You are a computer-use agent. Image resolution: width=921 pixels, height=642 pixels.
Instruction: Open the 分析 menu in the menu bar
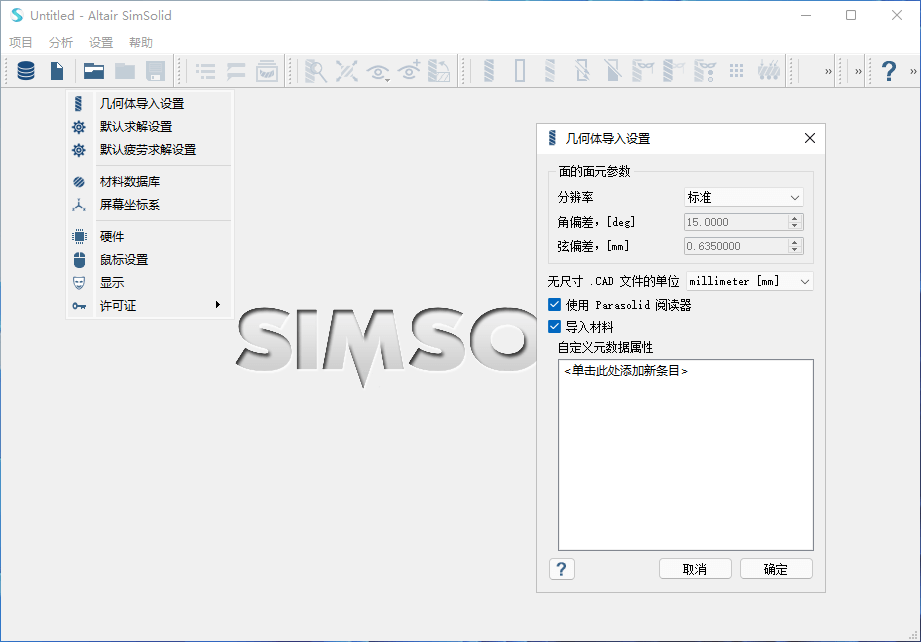[61, 43]
